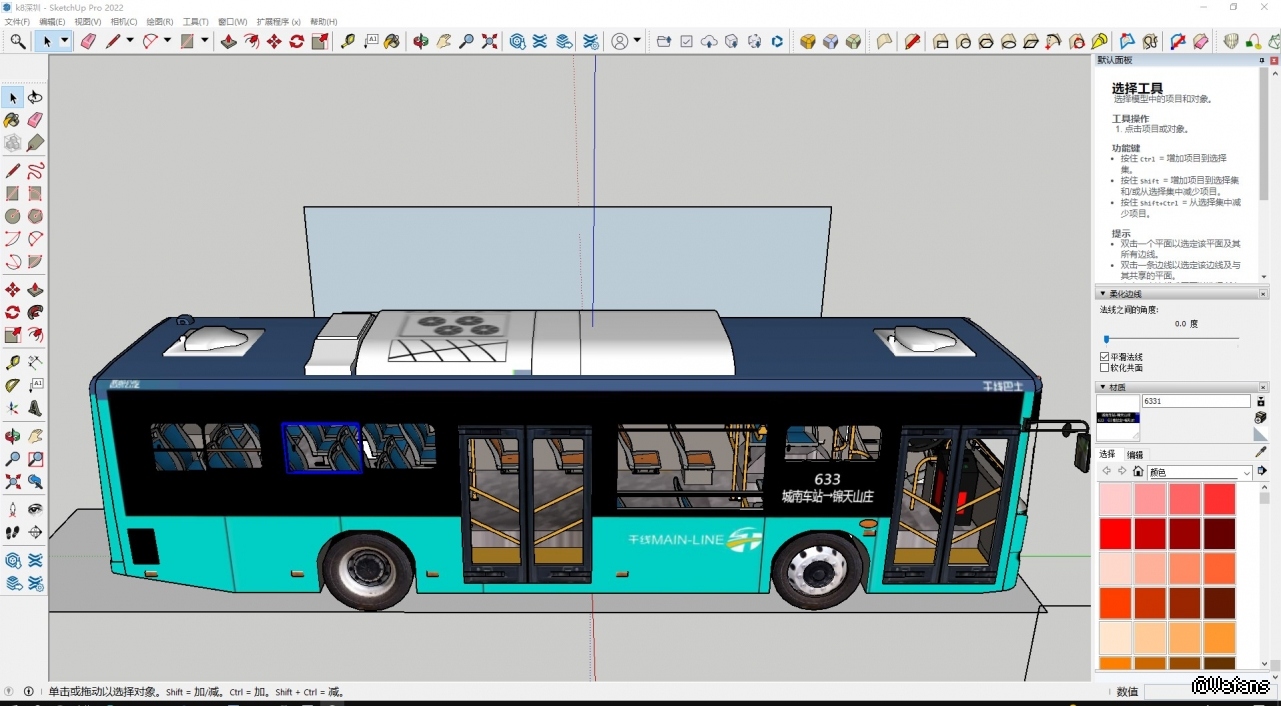The image size is (1281, 706).
Task: Open the 相机(C) menu
Action: (x=123, y=21)
